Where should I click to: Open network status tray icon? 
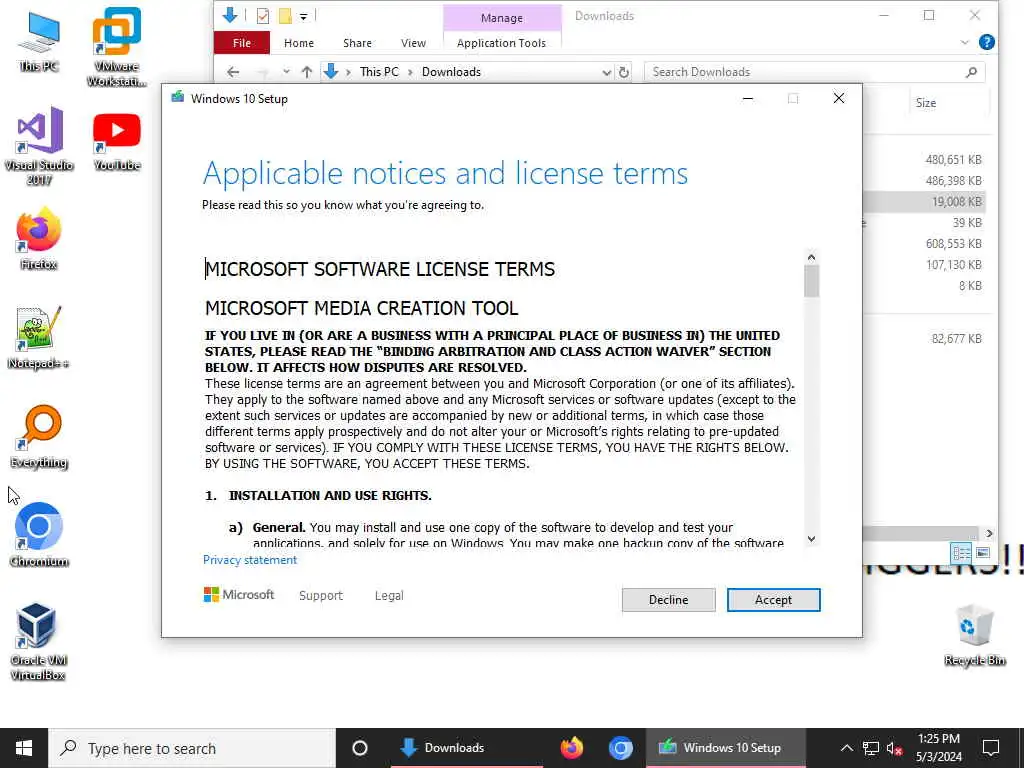point(871,748)
